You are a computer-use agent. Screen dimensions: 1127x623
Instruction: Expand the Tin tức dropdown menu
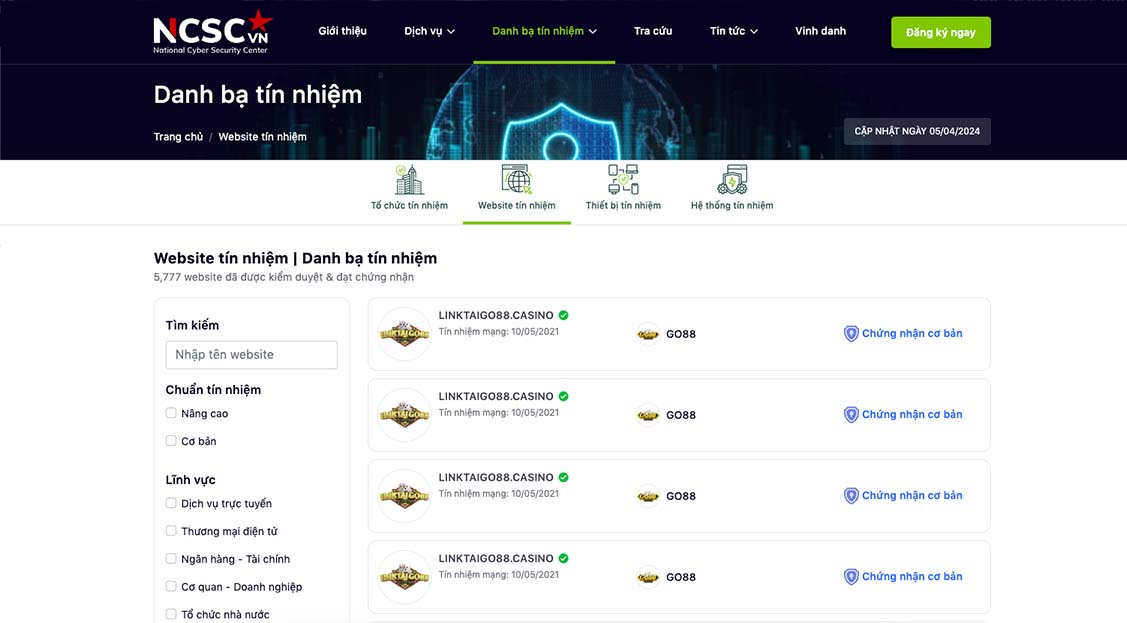(x=733, y=31)
